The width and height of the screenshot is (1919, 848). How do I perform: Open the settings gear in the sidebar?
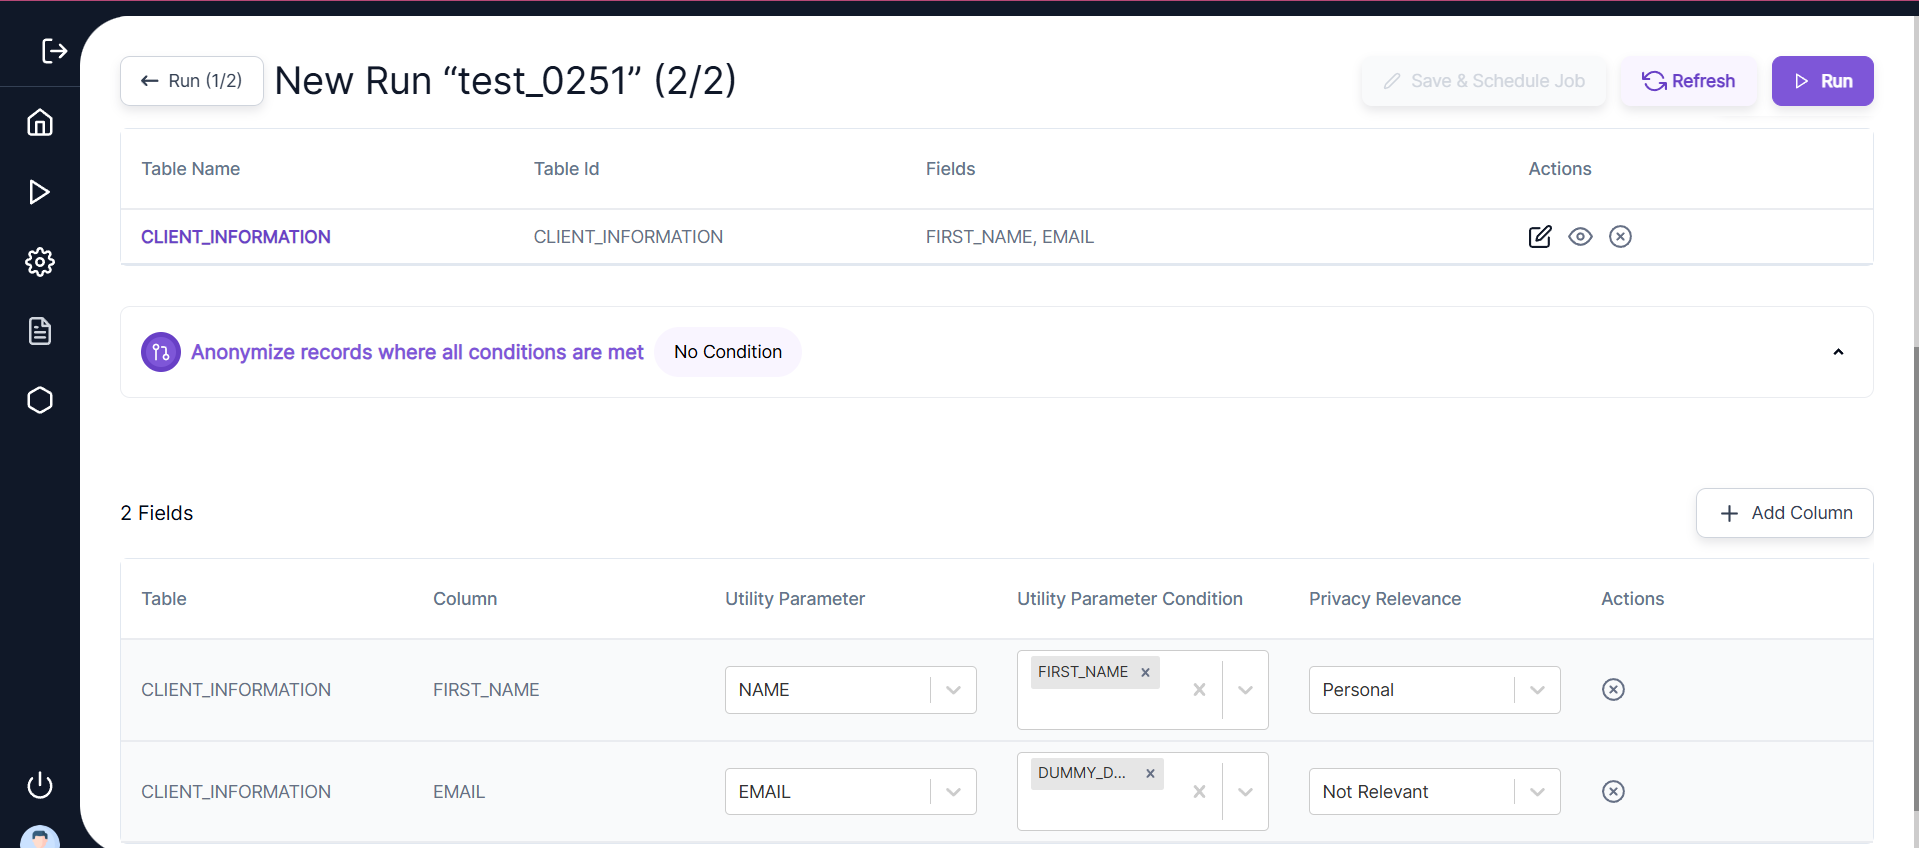(40, 262)
